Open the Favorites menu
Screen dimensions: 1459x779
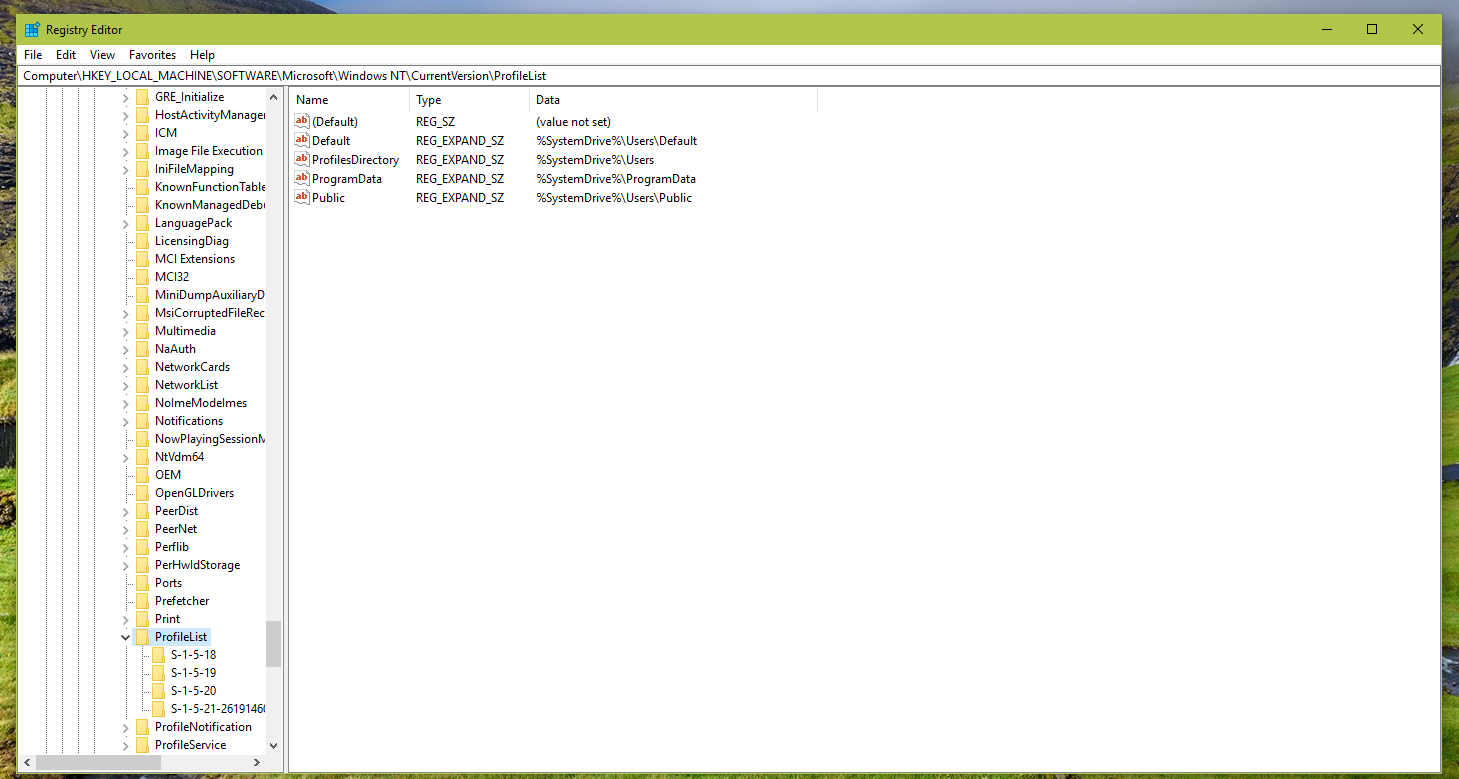point(152,55)
